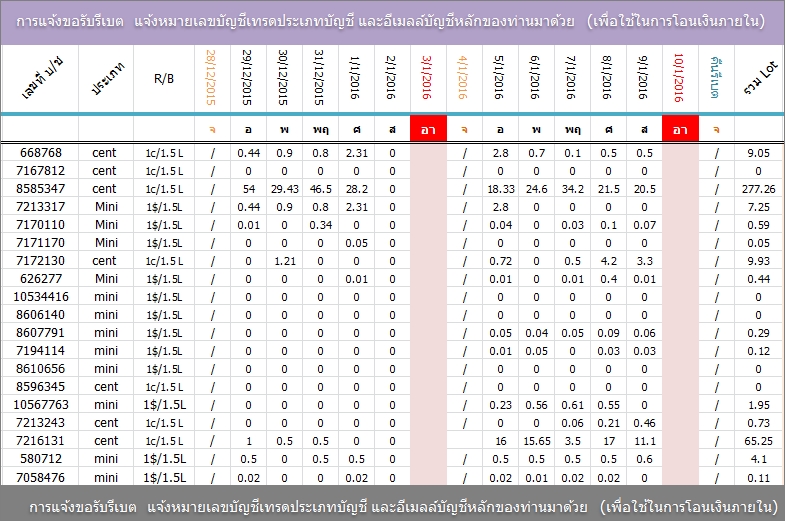Select cell value 29.43
785x521 pixels.
(x=284, y=189)
